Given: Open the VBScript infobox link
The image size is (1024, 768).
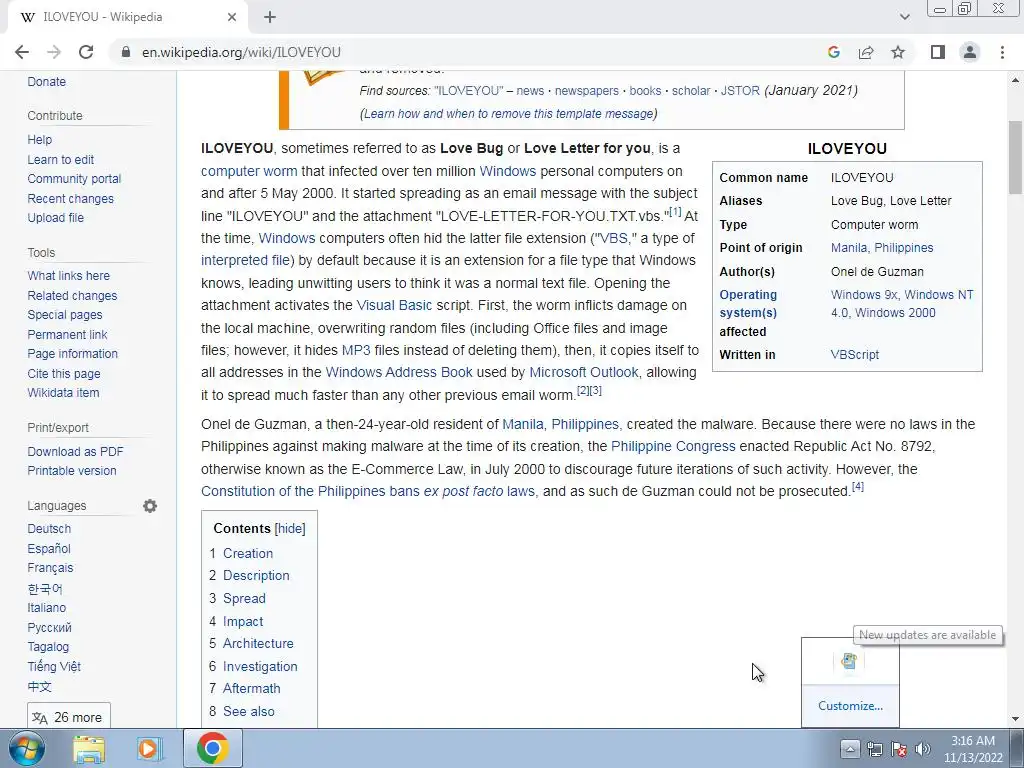Looking at the screenshot, I should click(855, 355).
